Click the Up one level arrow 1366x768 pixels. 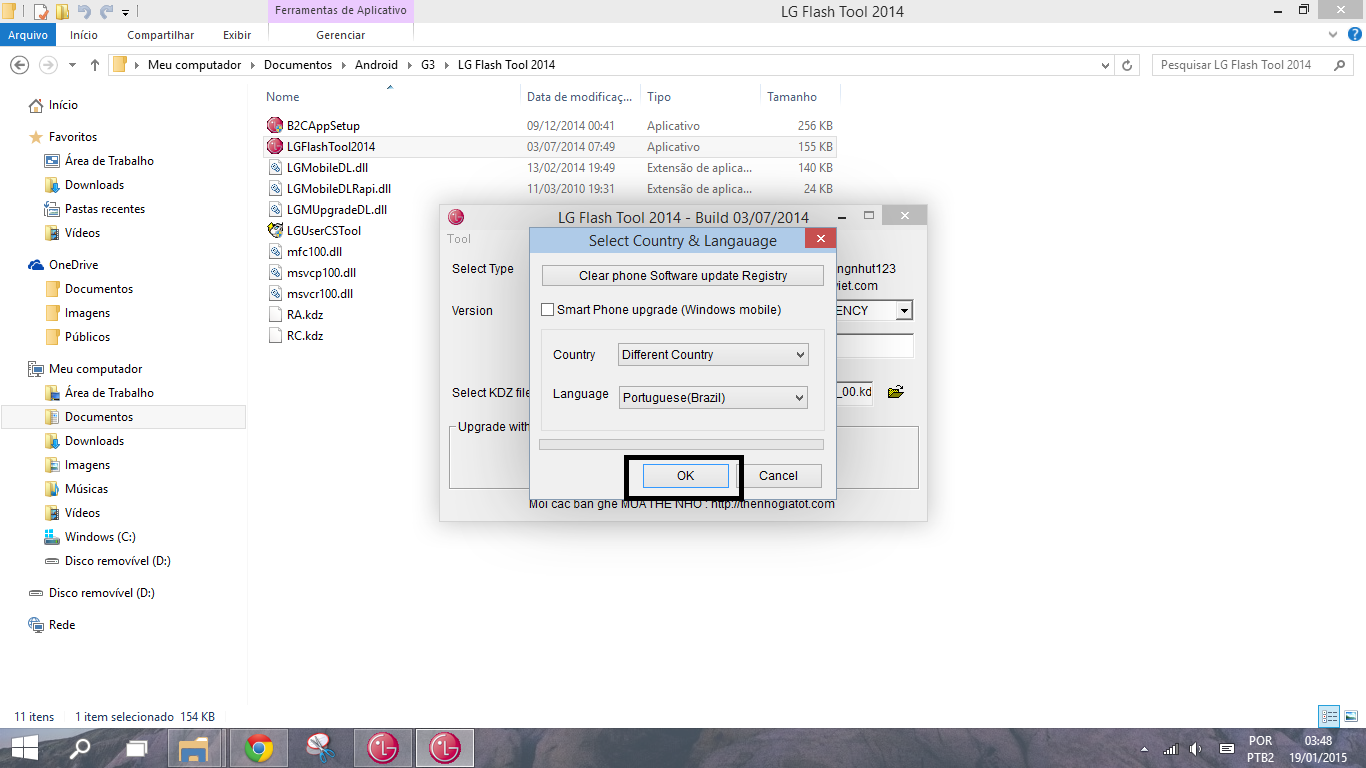(x=95, y=65)
